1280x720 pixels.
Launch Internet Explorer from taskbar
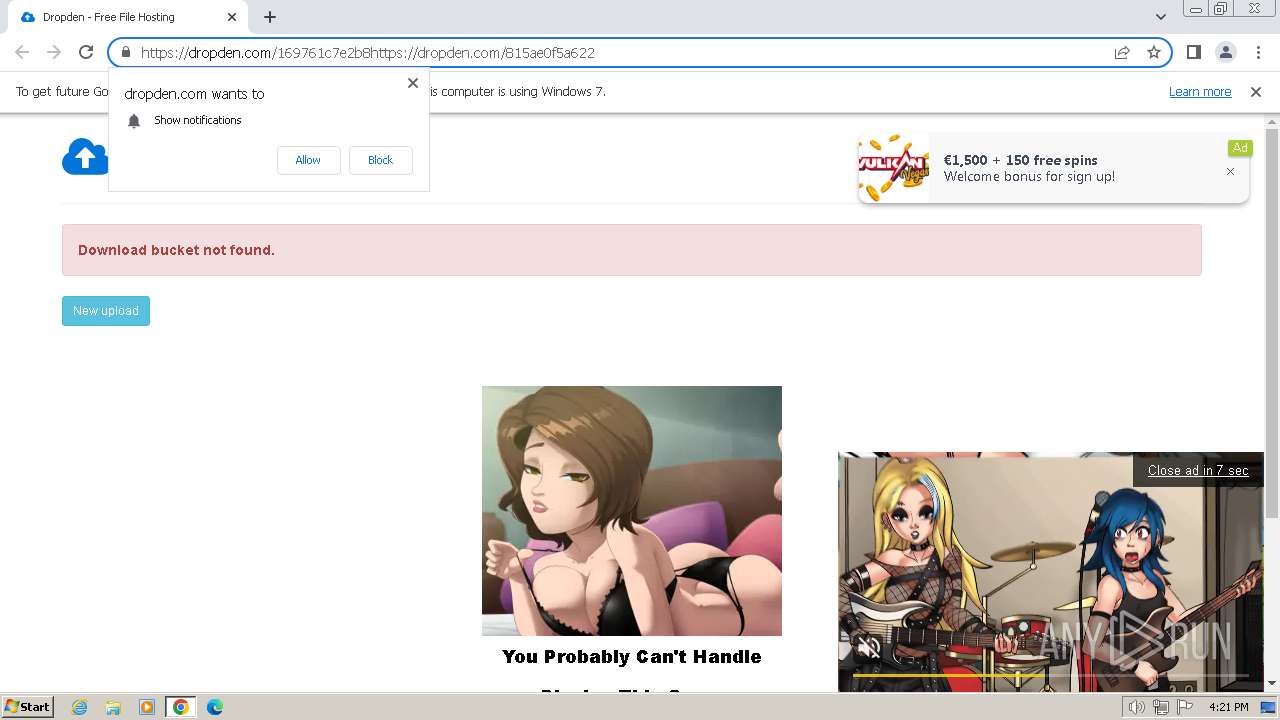coord(80,707)
